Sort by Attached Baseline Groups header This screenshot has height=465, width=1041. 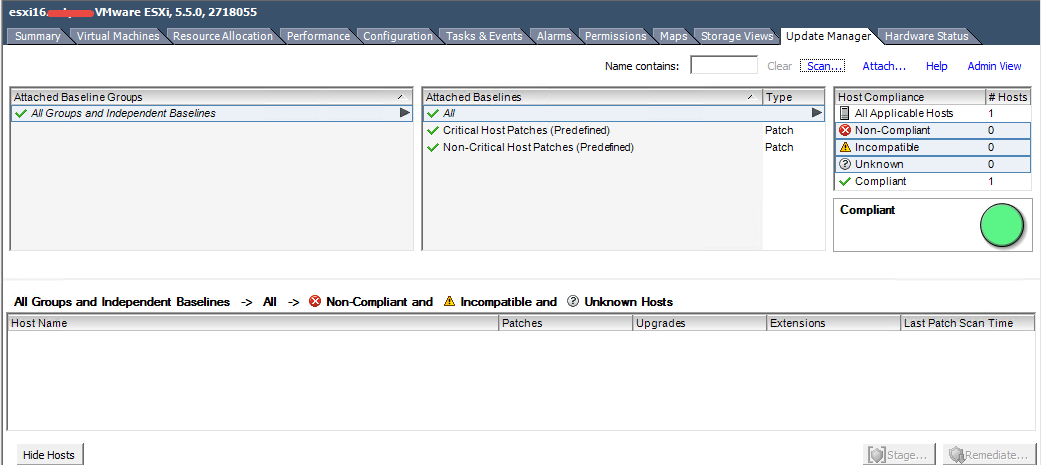click(211, 97)
